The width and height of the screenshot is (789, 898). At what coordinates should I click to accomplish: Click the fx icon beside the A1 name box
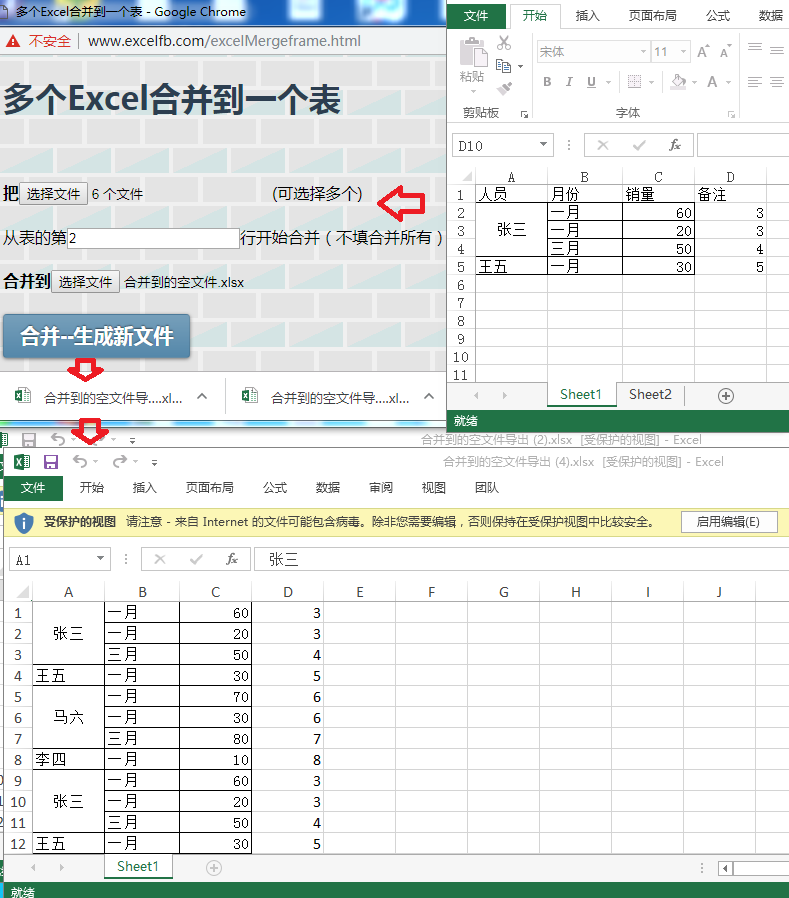231,559
